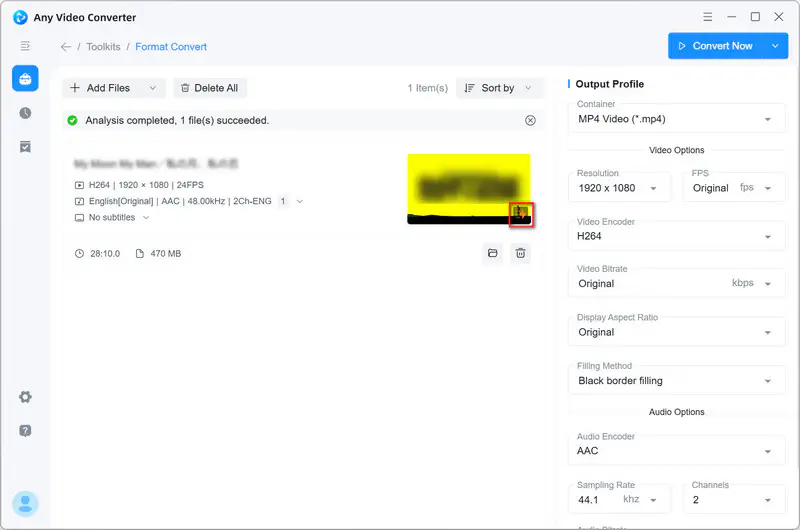Click the Output Profile heading

(x=610, y=84)
